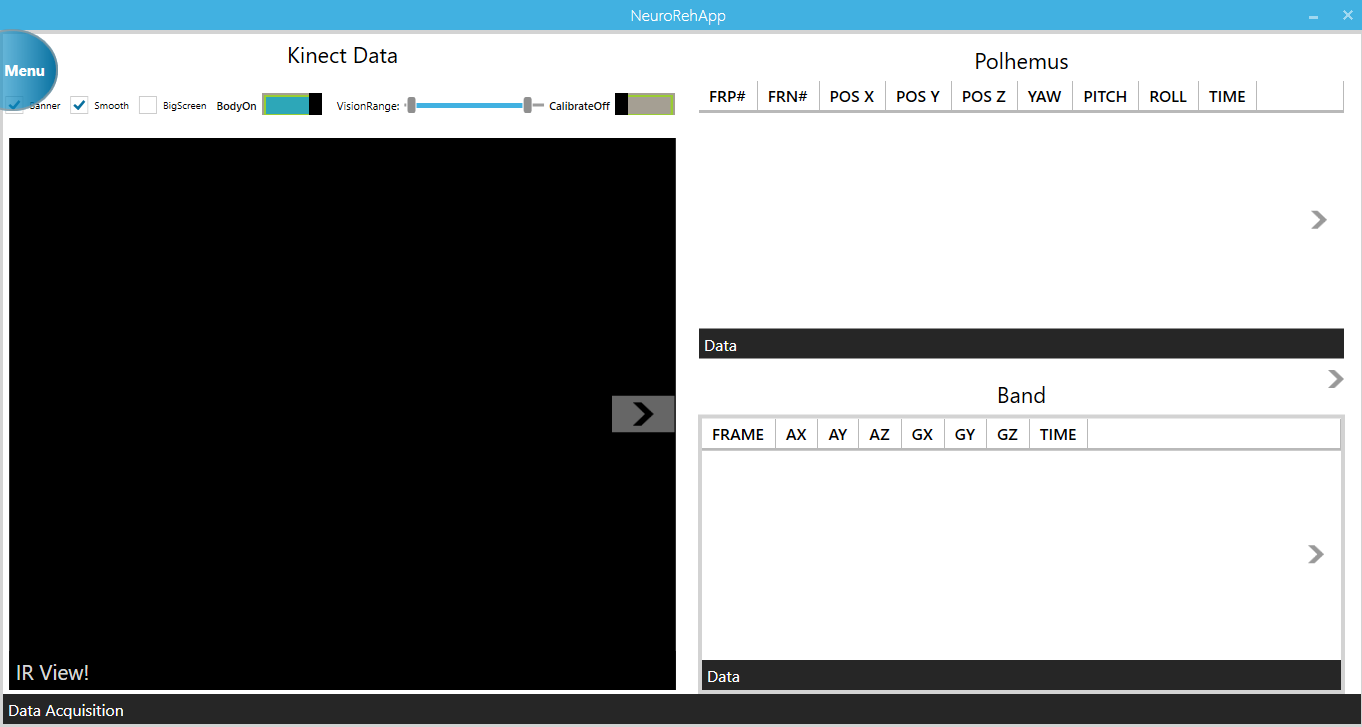Image resolution: width=1362 pixels, height=727 pixels.
Task: Click the Kinect view expand arrow
Action: click(x=643, y=414)
